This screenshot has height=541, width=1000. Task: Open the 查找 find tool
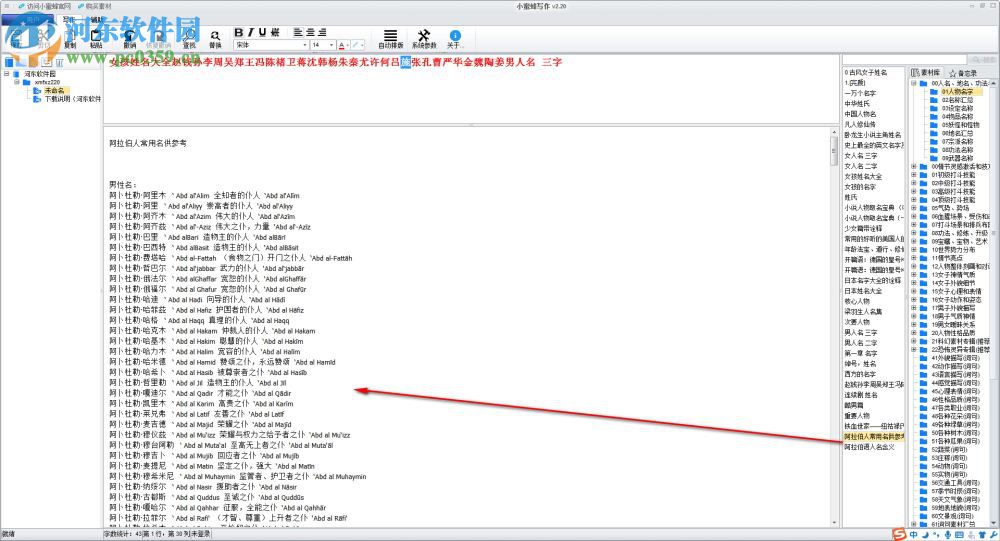click(189, 38)
